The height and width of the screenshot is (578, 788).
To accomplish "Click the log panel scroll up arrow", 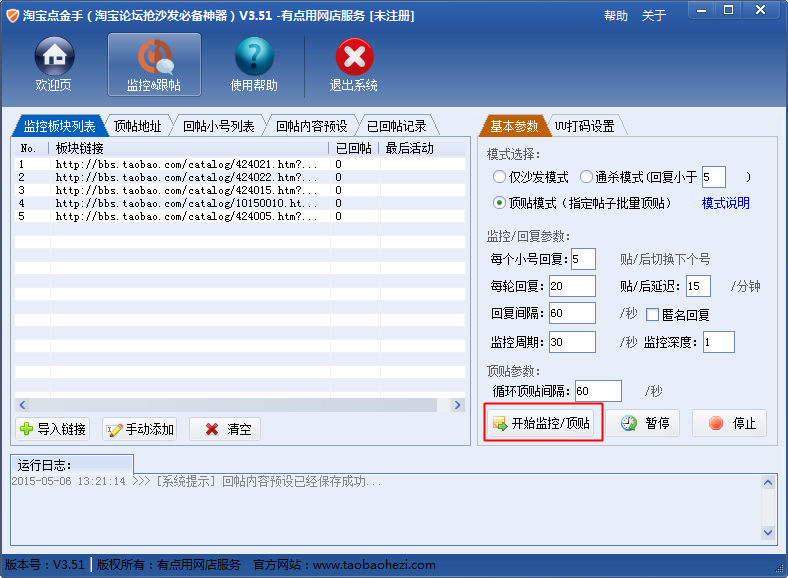I will (768, 483).
